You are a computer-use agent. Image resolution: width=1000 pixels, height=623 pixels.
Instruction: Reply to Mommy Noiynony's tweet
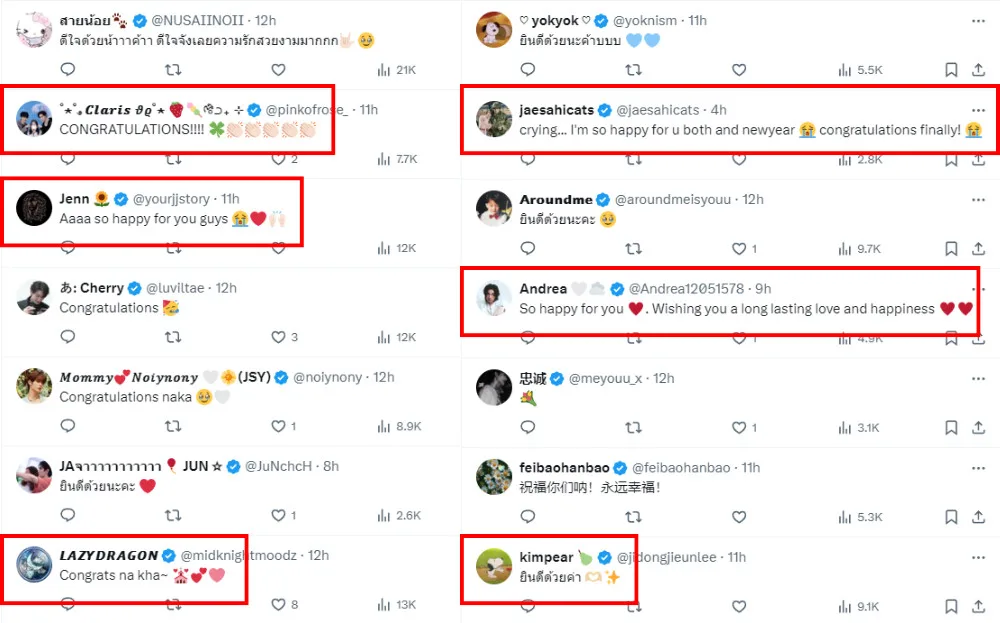coord(68,426)
